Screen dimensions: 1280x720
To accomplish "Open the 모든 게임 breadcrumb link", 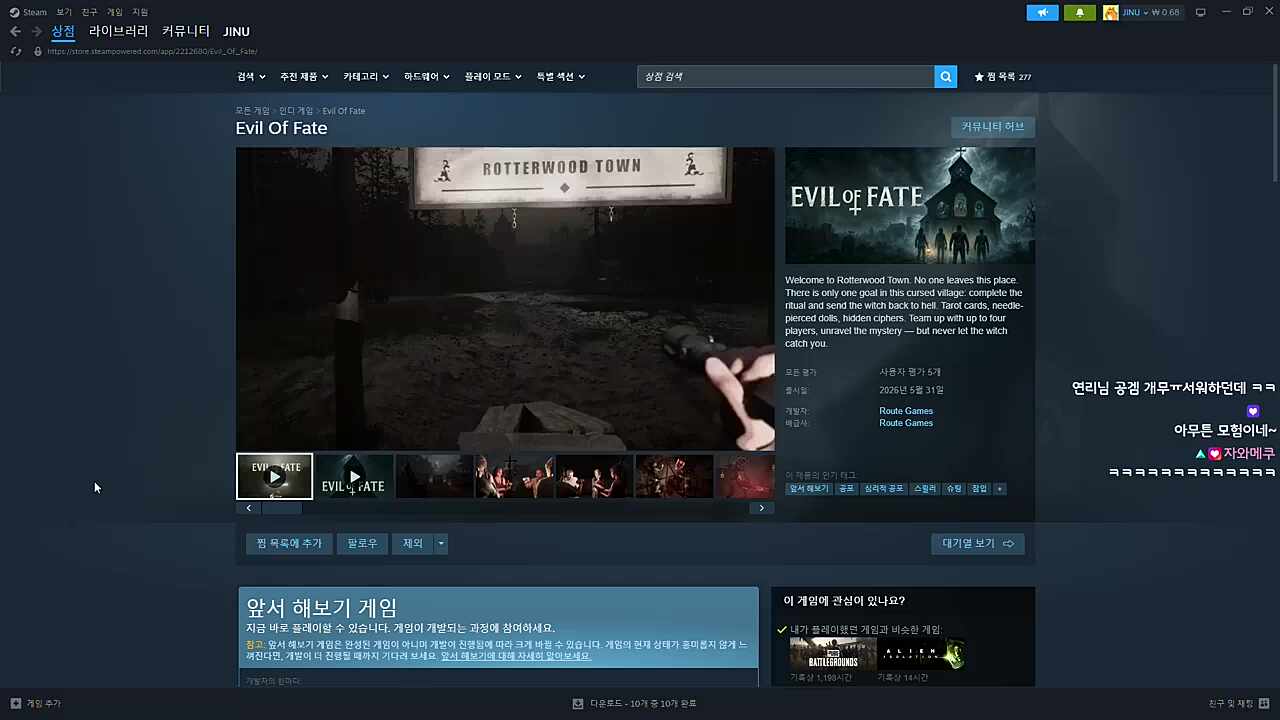I will point(252,111).
